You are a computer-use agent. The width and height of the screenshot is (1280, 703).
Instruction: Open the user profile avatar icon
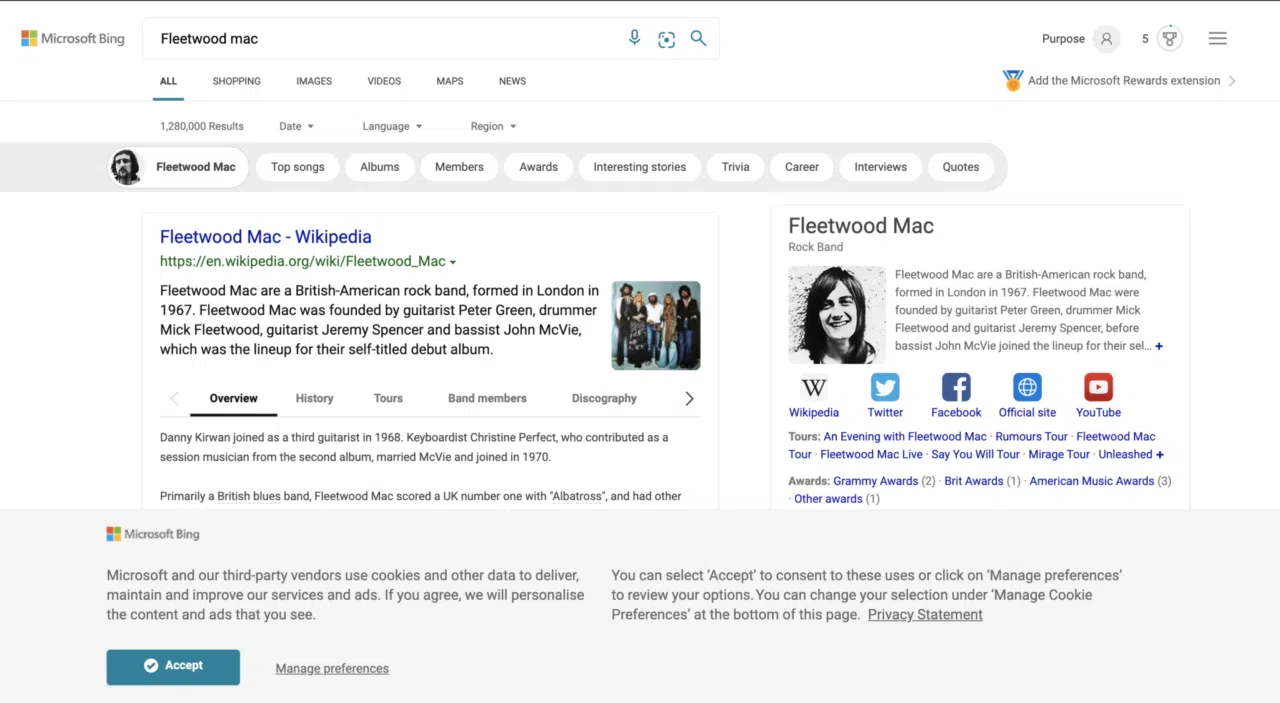(x=1106, y=39)
